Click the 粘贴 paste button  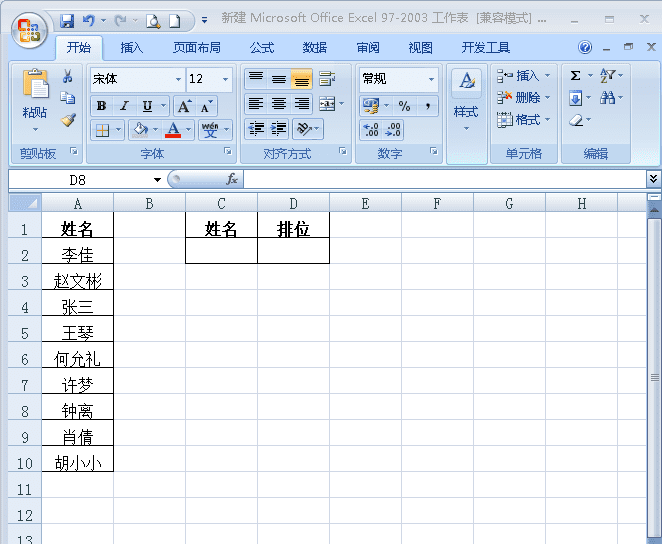tap(35, 100)
